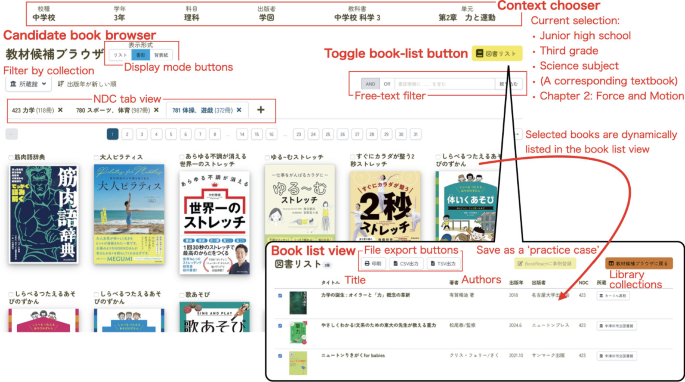The height and width of the screenshot is (382, 685).
Task: Go to page 2 in pagination
Action: (127, 134)
